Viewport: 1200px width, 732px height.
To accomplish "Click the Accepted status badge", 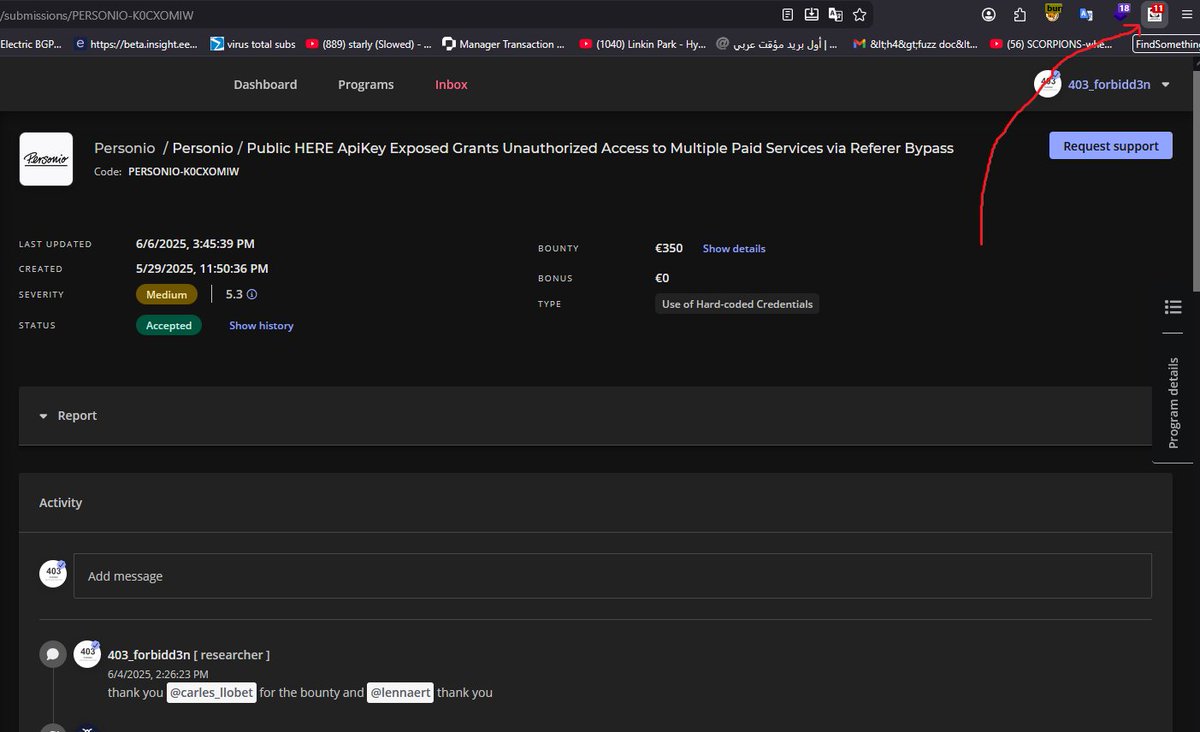I will [169, 326].
